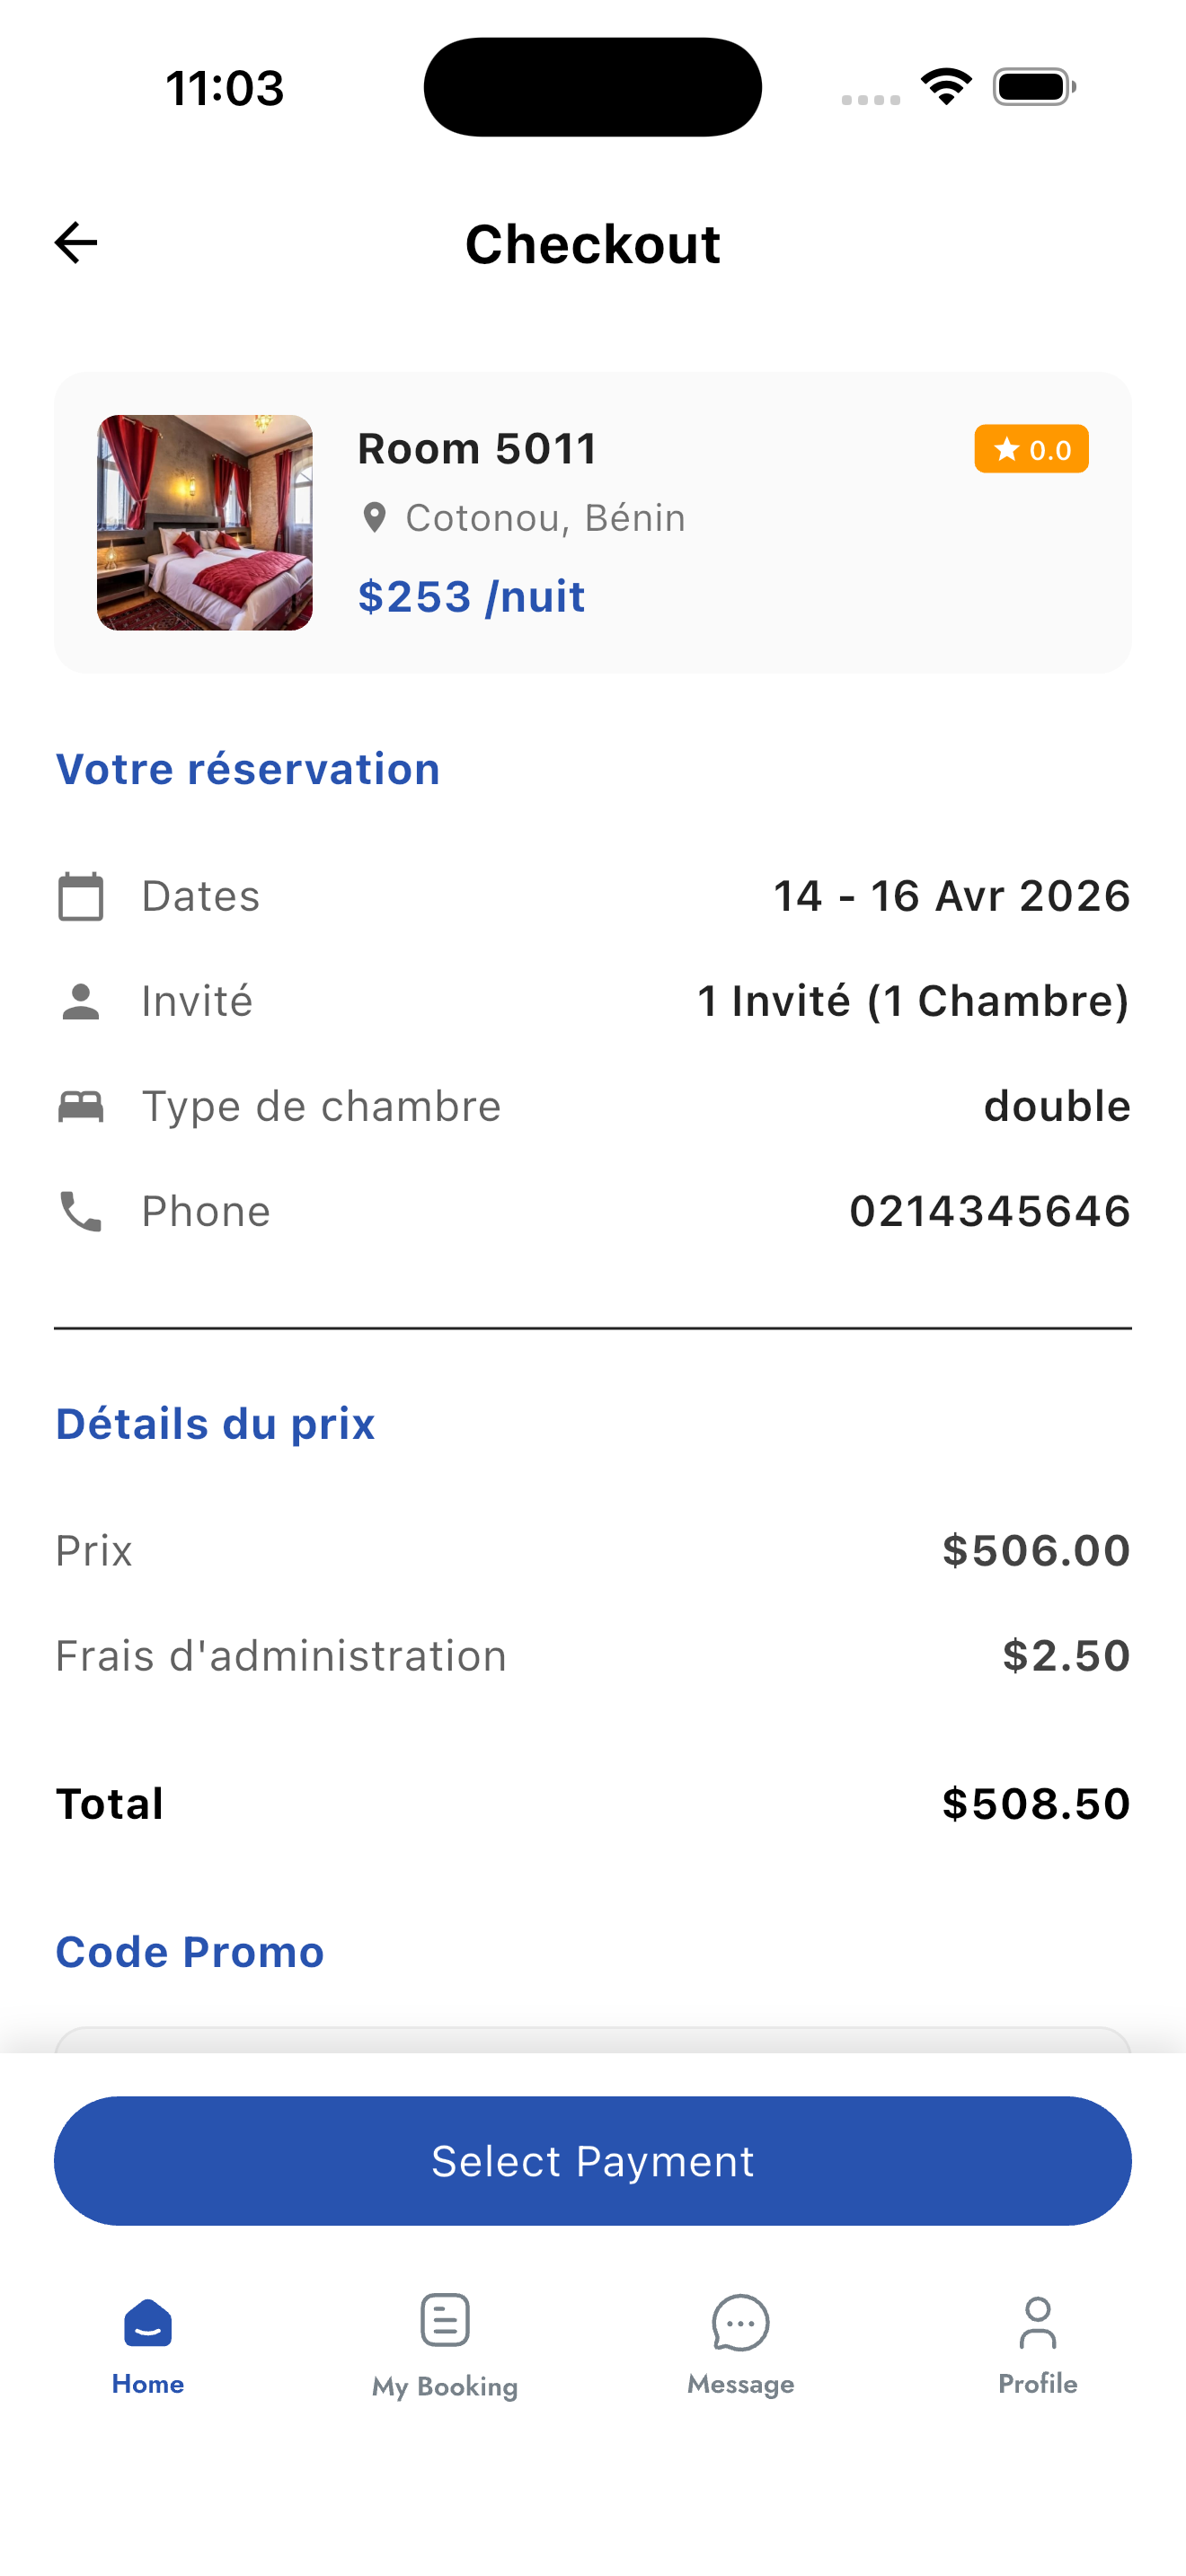Switch to My Booking tab
Viewport: 1186px width, 2576px height.
(x=445, y=2344)
